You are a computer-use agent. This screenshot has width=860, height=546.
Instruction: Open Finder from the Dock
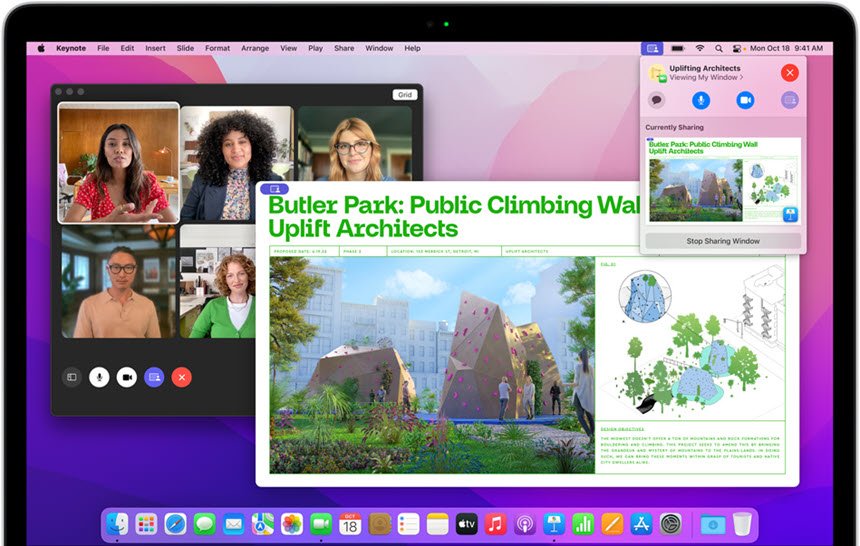point(117,525)
